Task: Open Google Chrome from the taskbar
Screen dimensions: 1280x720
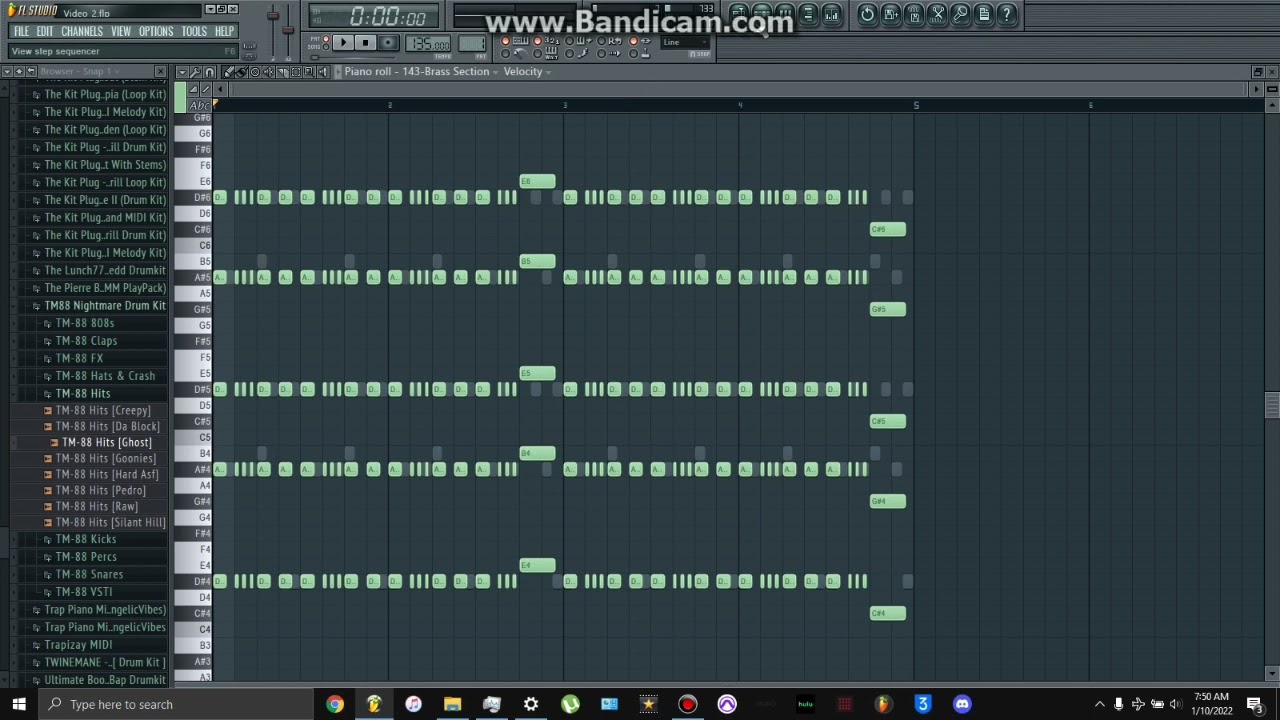Action: 334,704
